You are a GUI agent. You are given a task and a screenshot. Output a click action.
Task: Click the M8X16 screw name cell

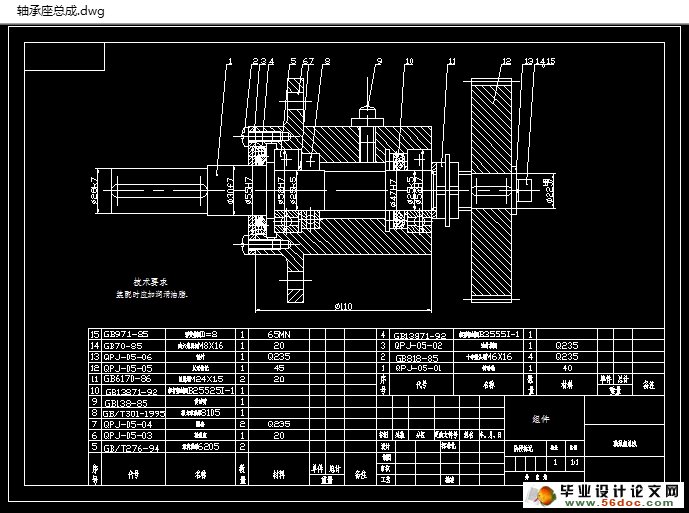[x=200, y=346]
